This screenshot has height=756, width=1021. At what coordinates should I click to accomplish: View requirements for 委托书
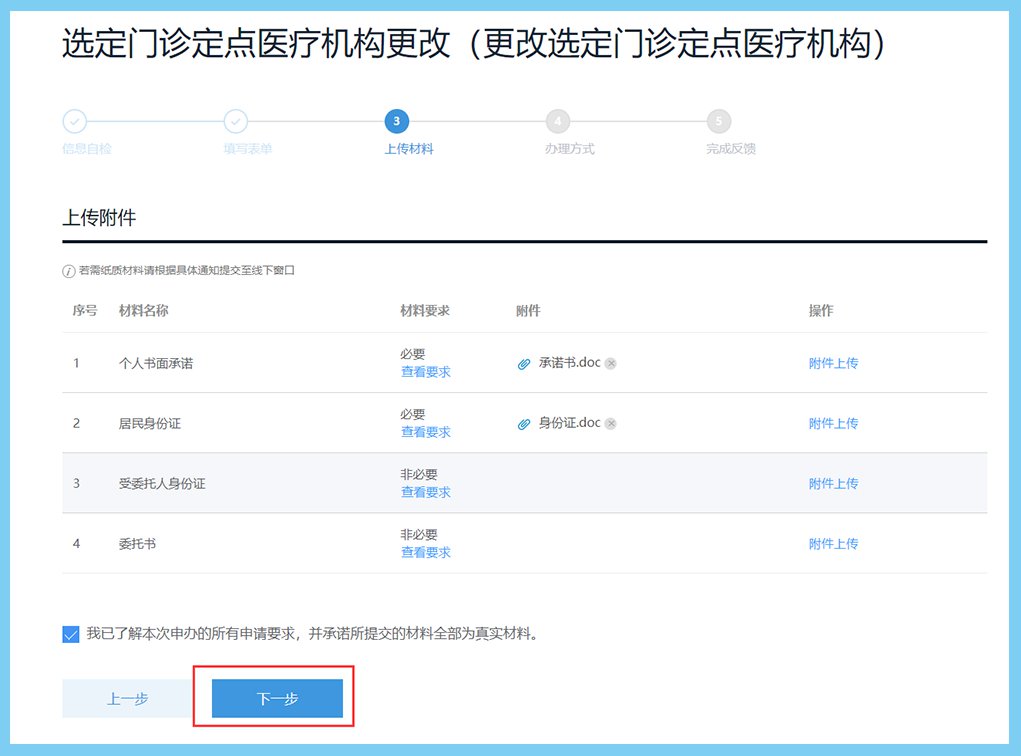426,552
